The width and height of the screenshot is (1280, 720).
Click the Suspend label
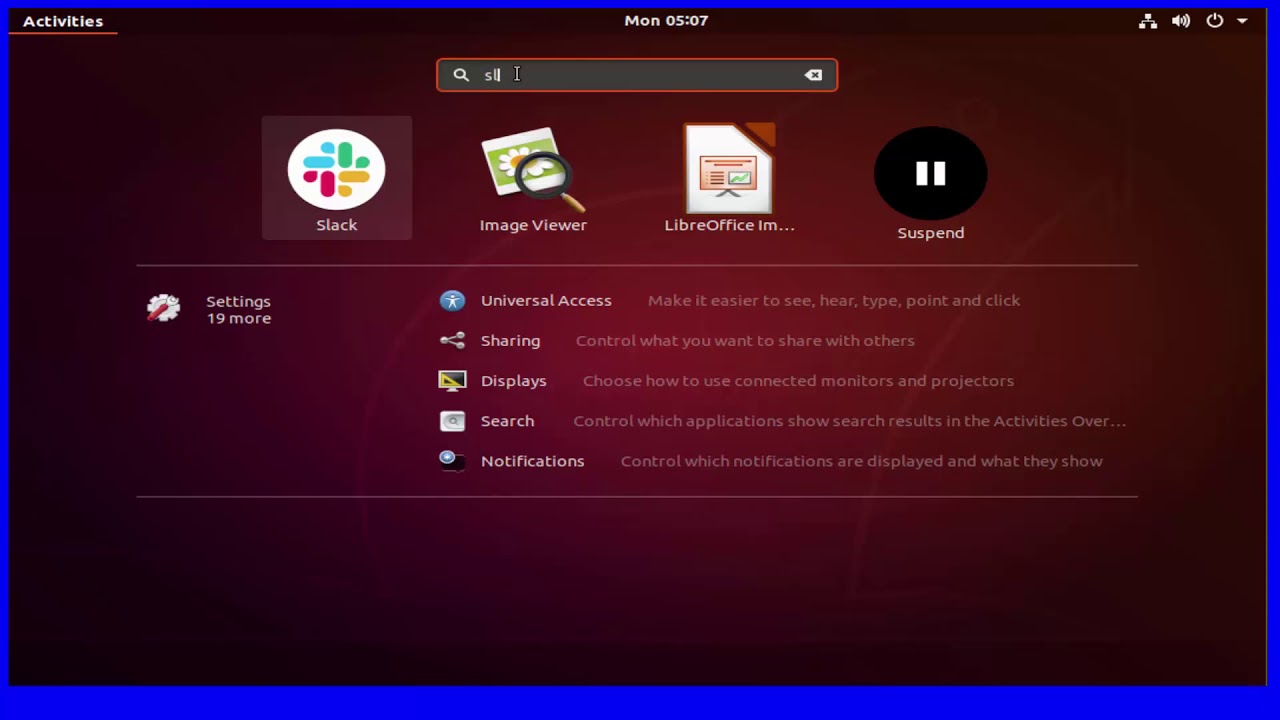tap(930, 233)
